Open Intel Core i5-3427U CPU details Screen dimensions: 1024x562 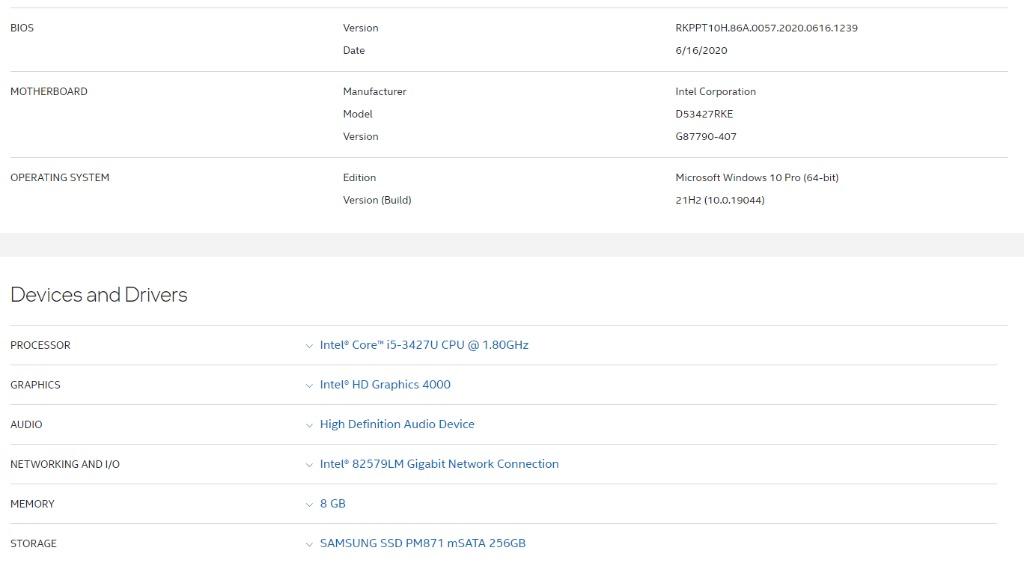[424, 345]
